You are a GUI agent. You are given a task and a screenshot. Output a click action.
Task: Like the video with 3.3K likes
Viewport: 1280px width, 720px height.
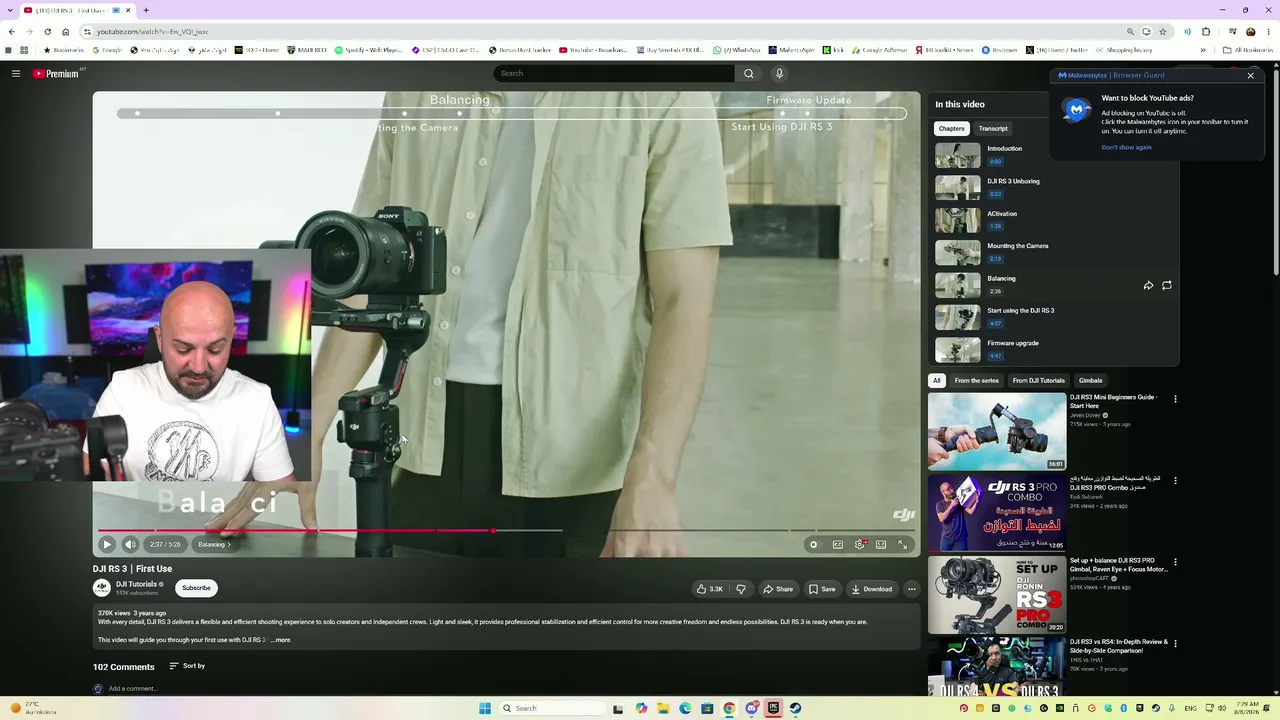pyautogui.click(x=710, y=589)
